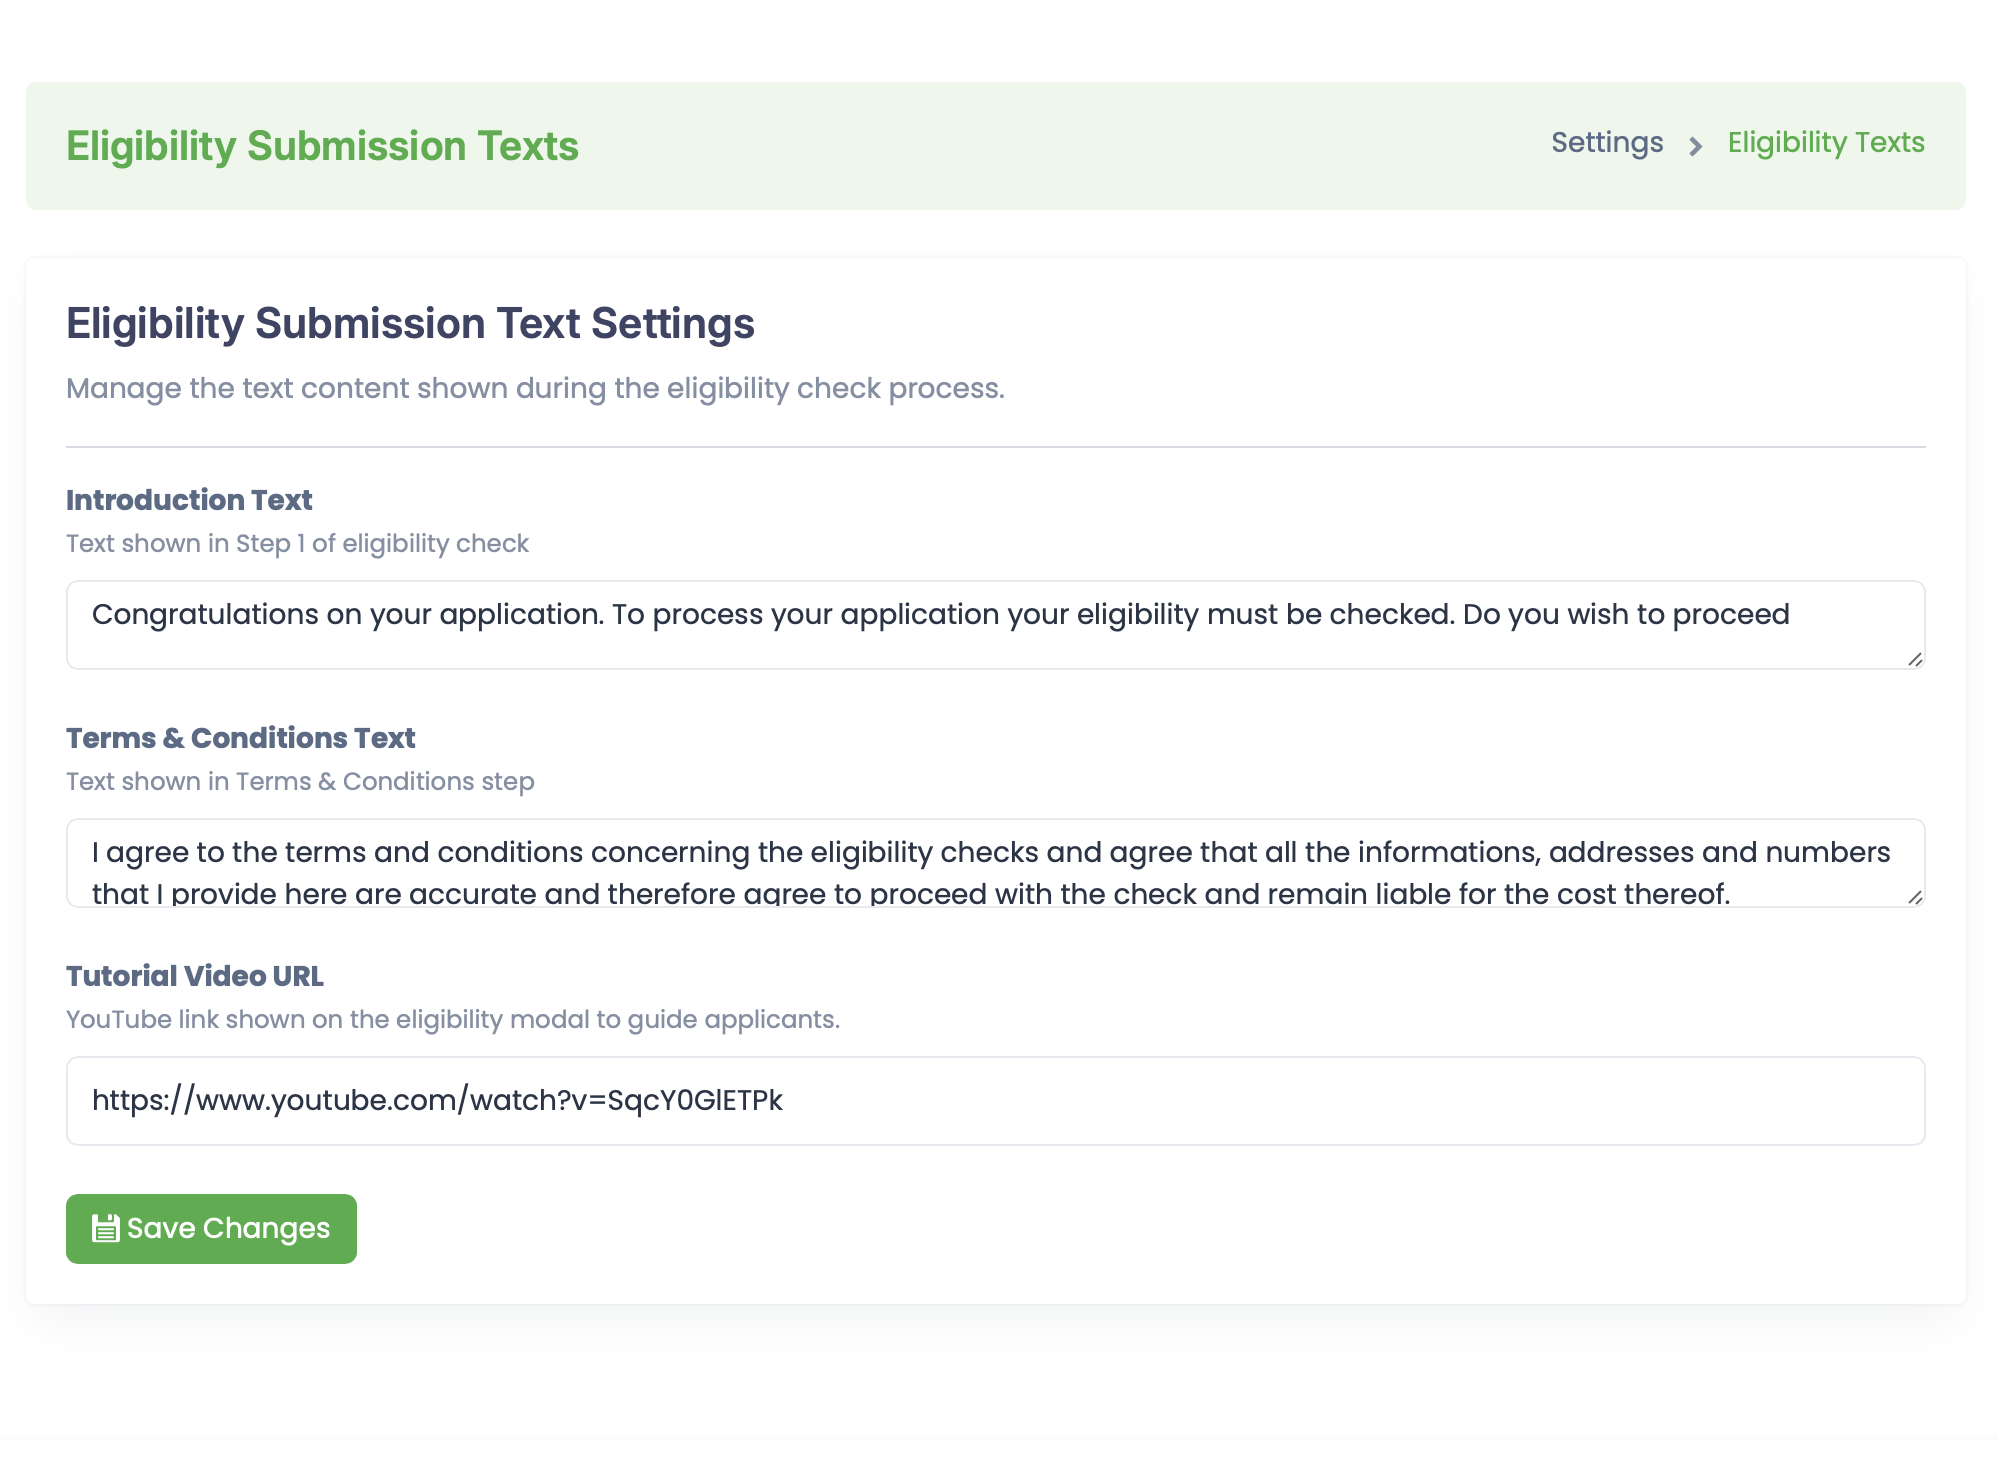This screenshot has height=1464, width=1998.
Task: Open the Settings breadcrumb link
Action: click(x=1606, y=143)
